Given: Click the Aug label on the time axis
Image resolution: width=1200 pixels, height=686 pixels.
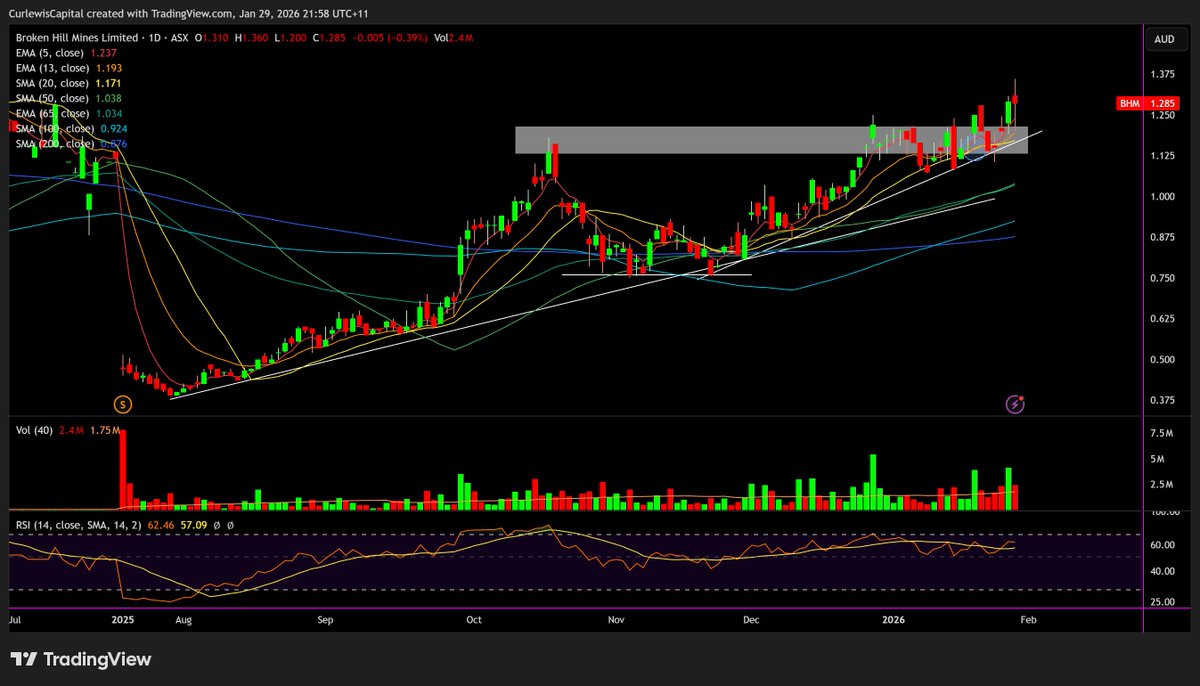Looking at the screenshot, I should (183, 620).
